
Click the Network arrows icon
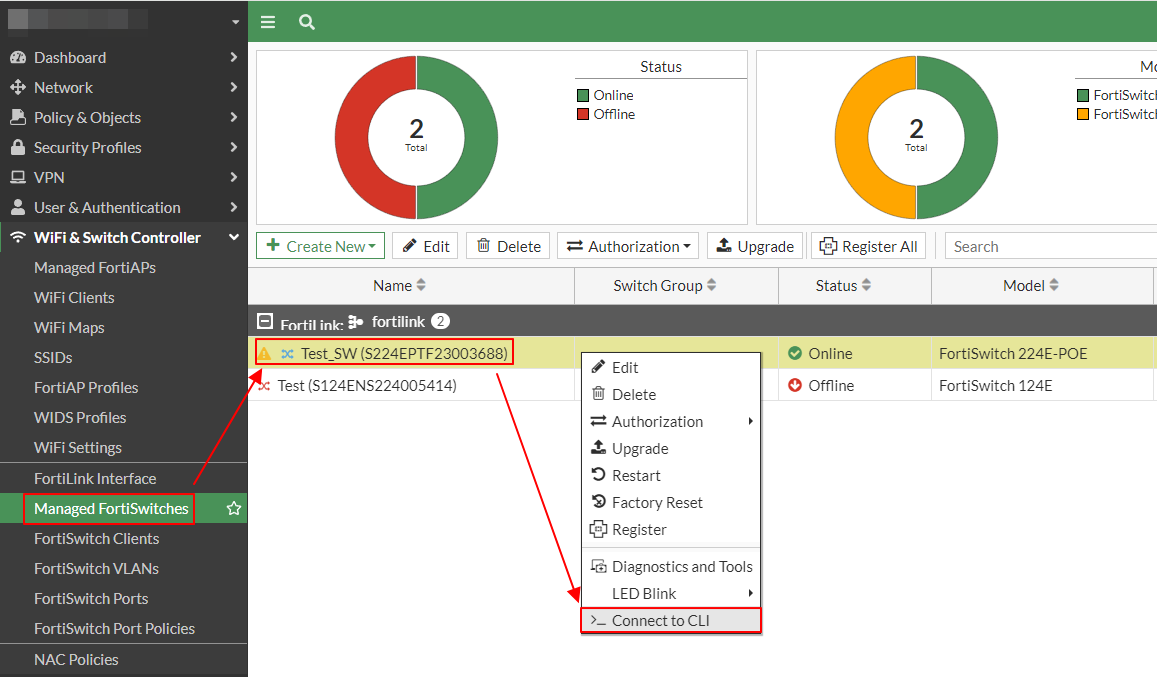click(x=18, y=87)
